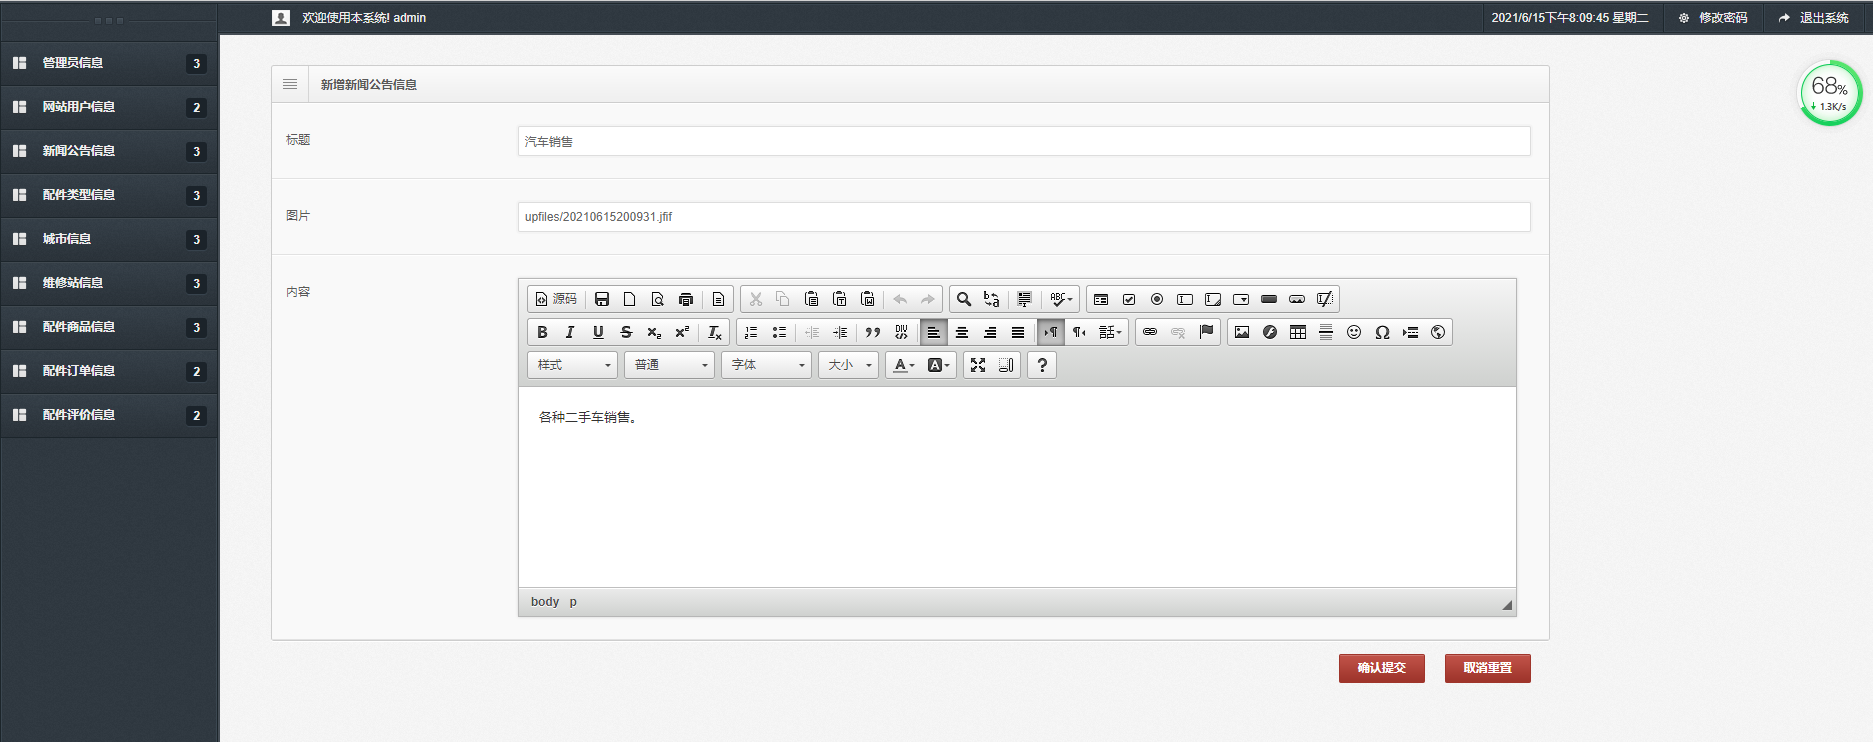Open 新闻公告信息 menu in sidebar
This screenshot has height=742, width=1873.
pyautogui.click(x=109, y=151)
